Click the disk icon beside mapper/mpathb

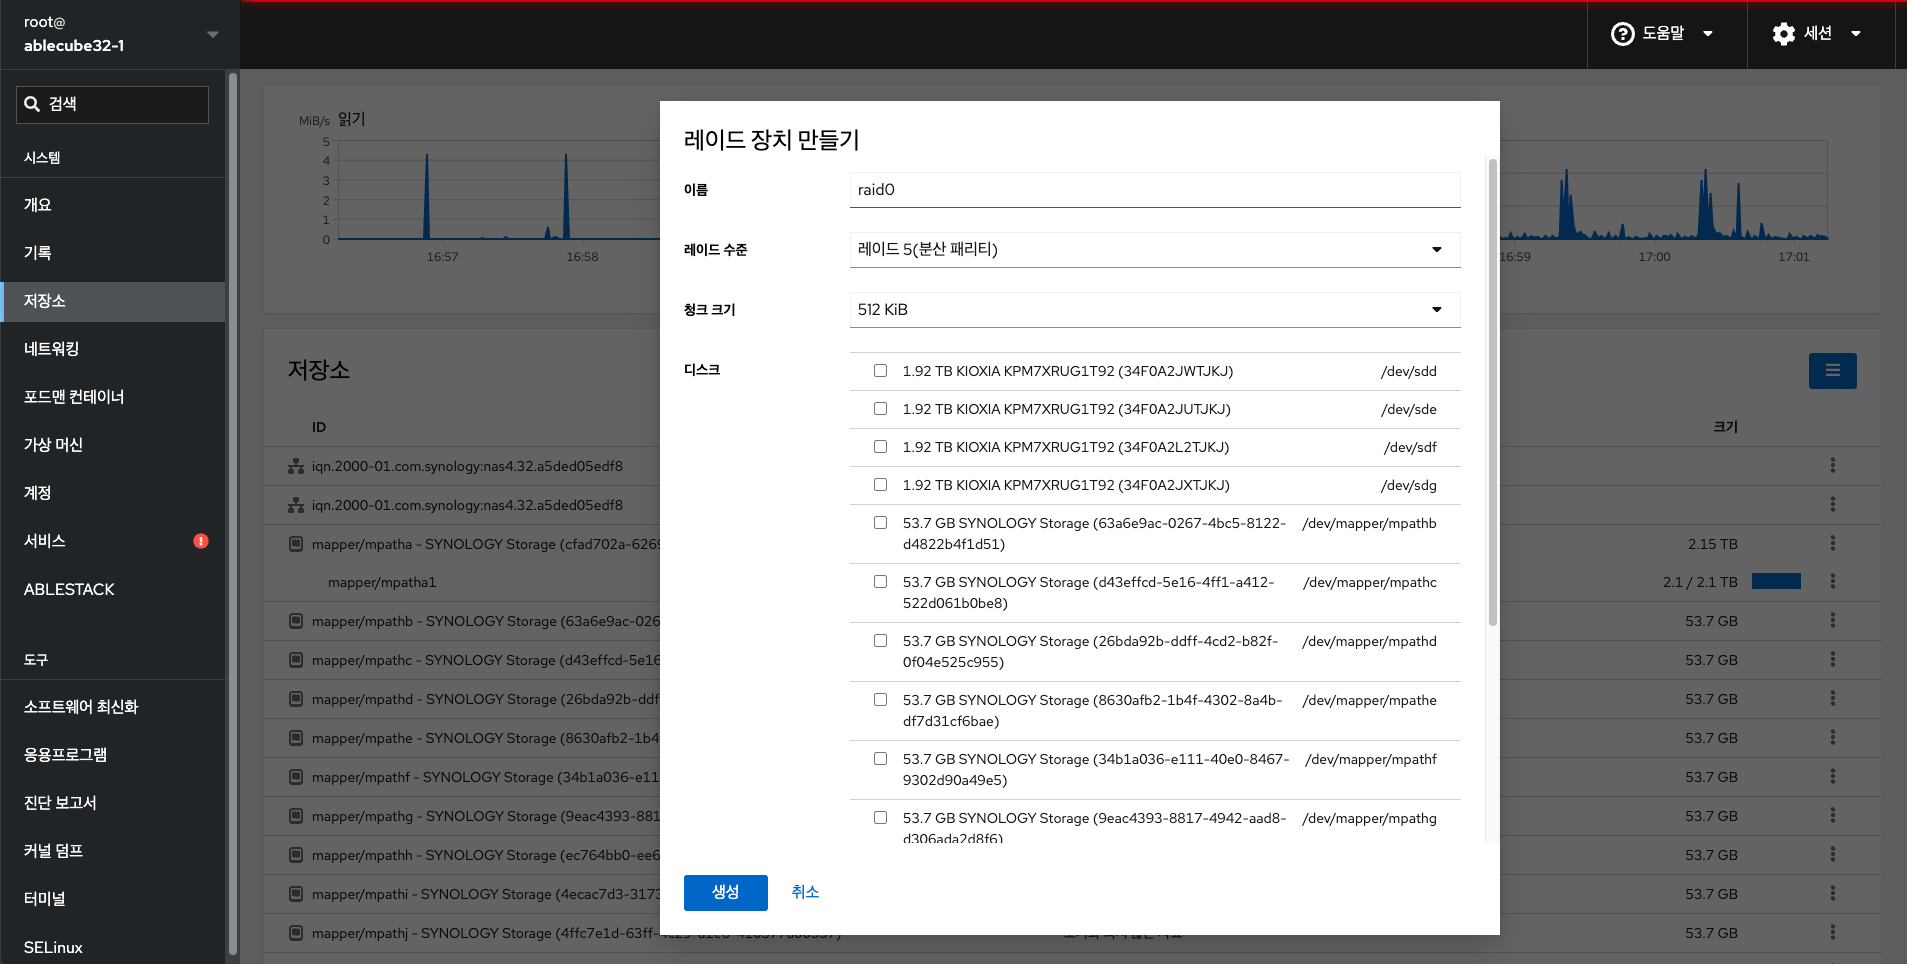pos(296,621)
